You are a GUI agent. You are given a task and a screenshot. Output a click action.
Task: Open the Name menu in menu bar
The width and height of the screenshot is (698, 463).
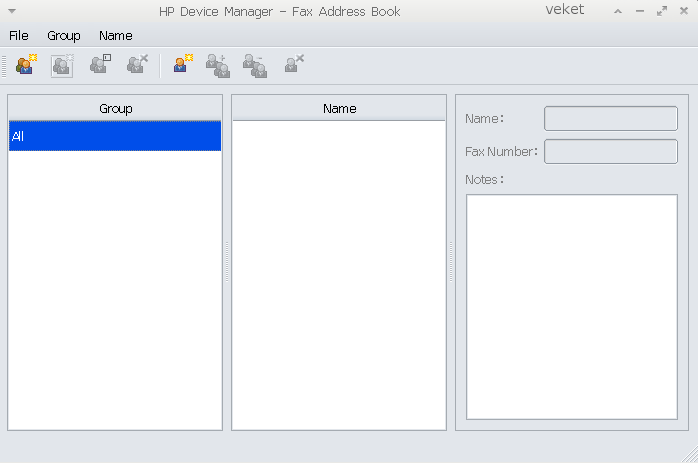[x=116, y=36]
